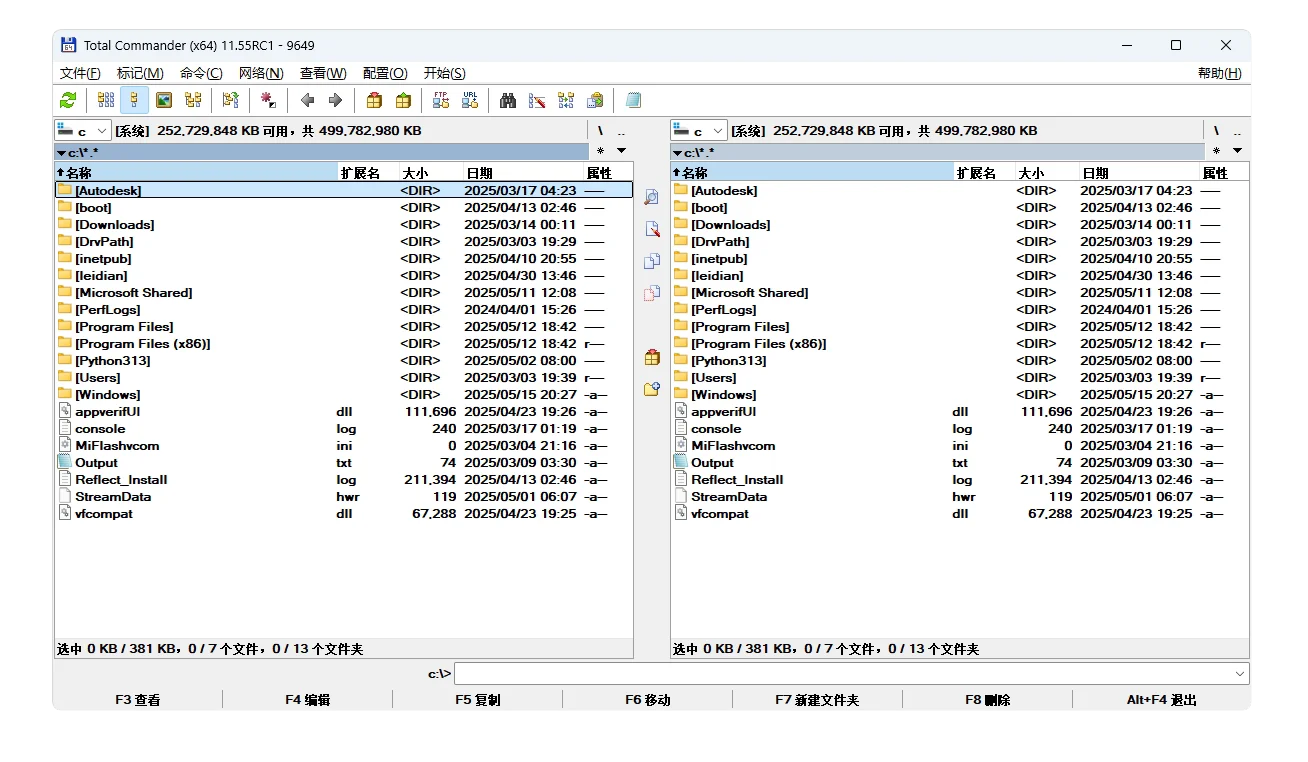Click the new folder icon between panels

click(652, 389)
